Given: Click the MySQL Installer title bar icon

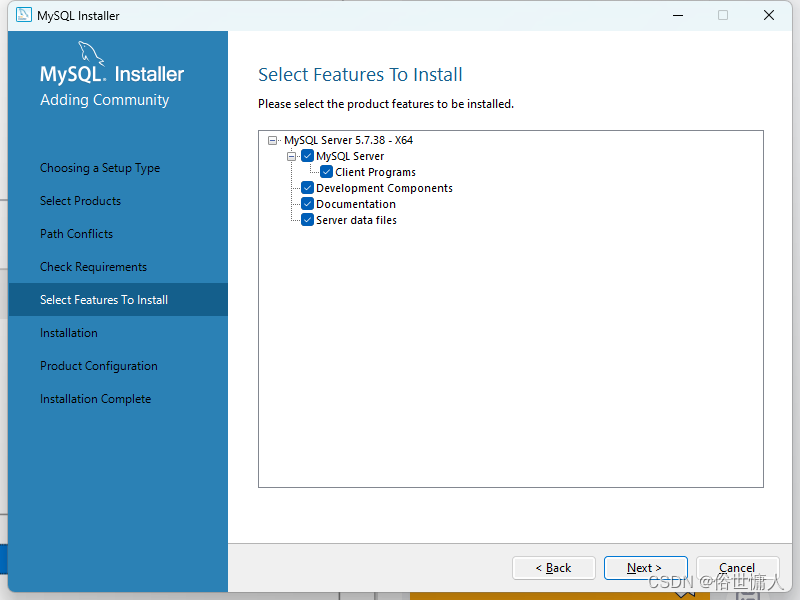Looking at the screenshot, I should pos(23,15).
